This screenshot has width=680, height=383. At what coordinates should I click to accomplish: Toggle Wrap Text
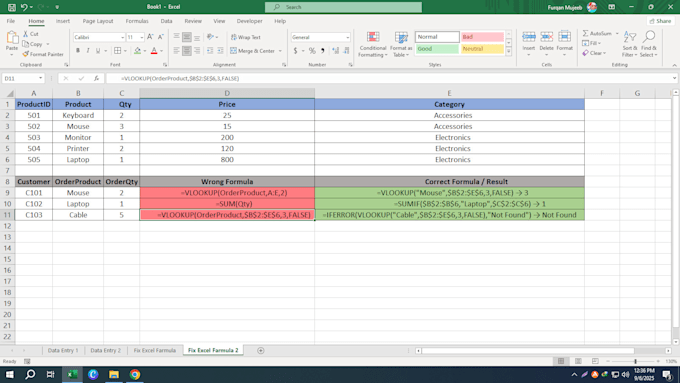(x=245, y=37)
